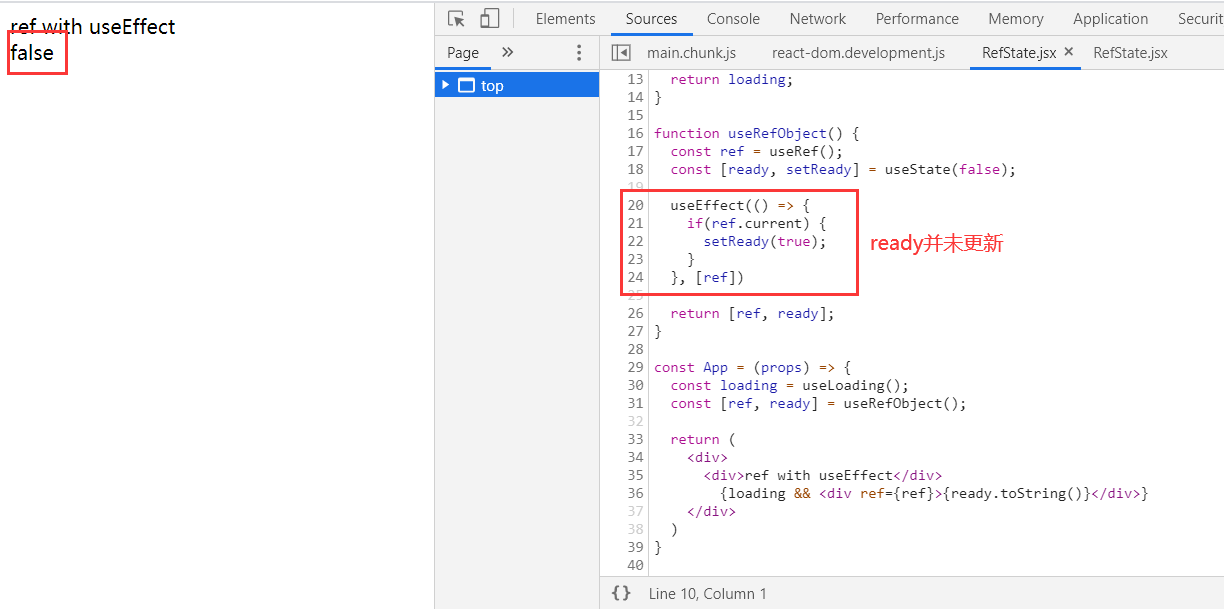Click the 'return loading;' code line
Viewport: 1224px width, 609px height.
click(732, 79)
